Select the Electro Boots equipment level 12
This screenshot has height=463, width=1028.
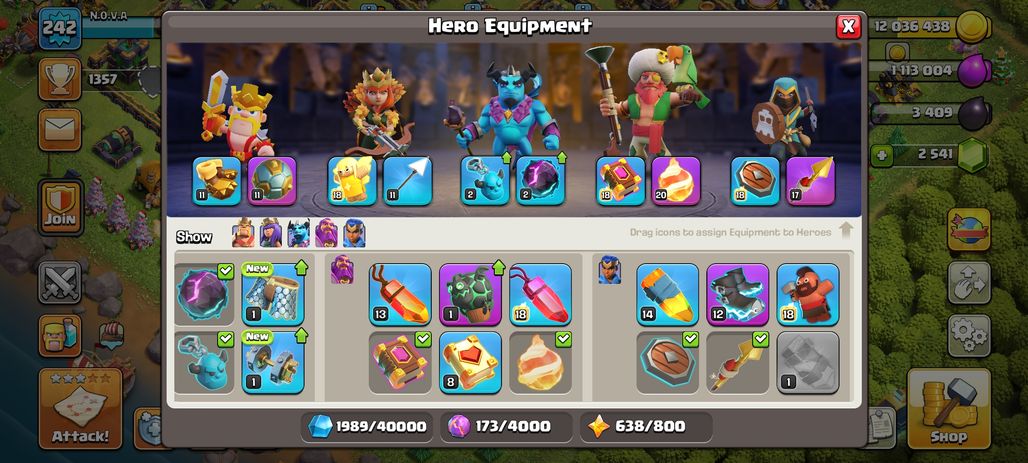coord(738,294)
